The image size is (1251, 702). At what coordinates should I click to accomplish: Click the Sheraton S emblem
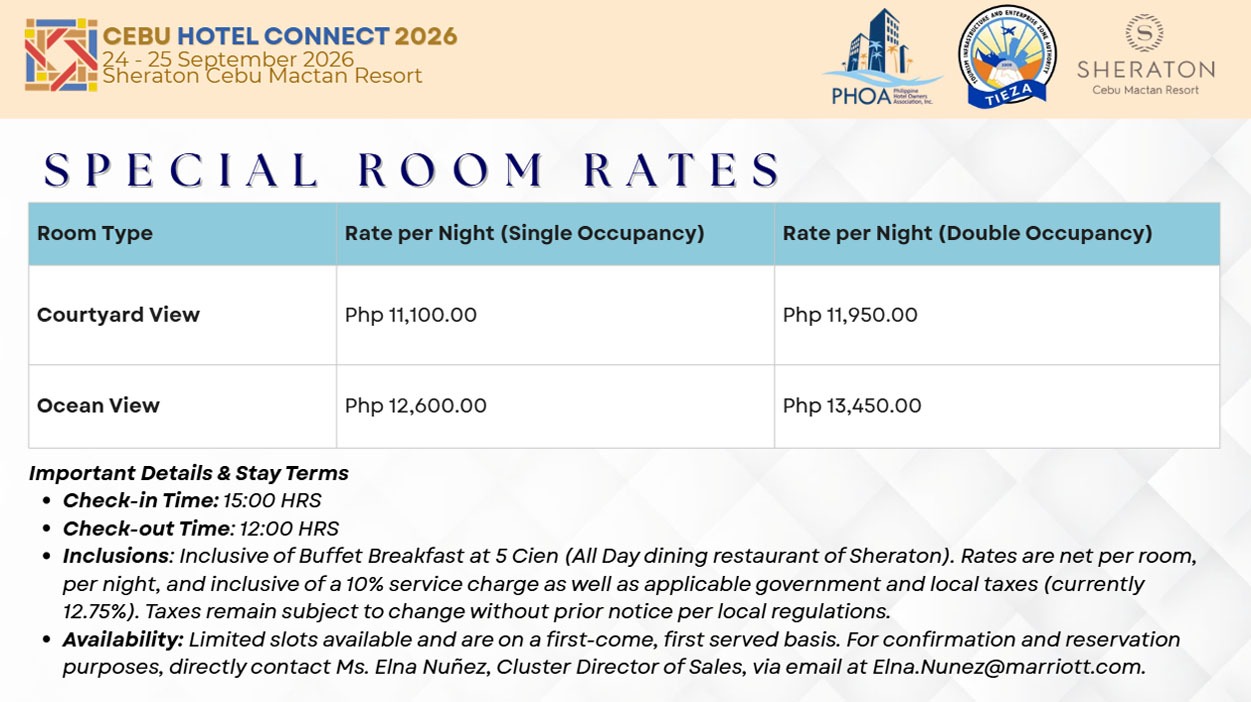[1145, 32]
